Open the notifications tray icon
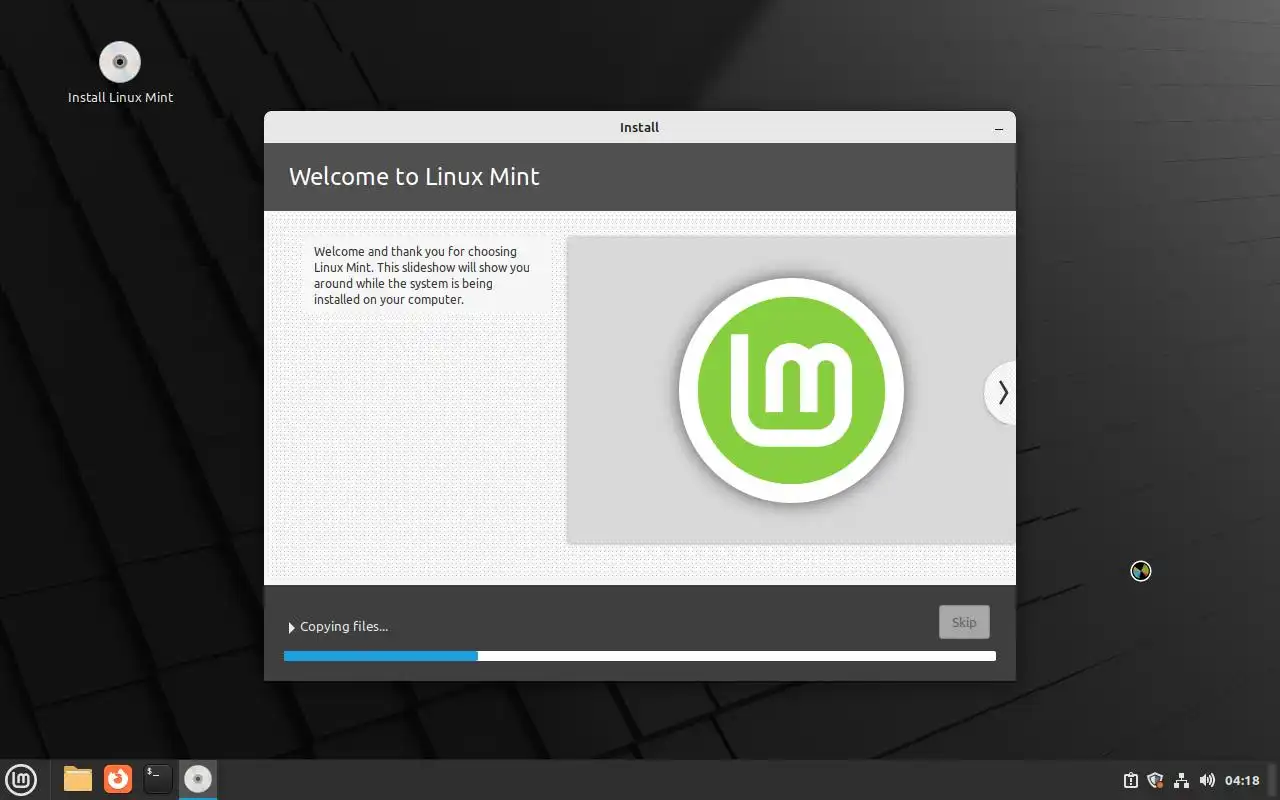The image size is (1280, 800). [x=1130, y=780]
